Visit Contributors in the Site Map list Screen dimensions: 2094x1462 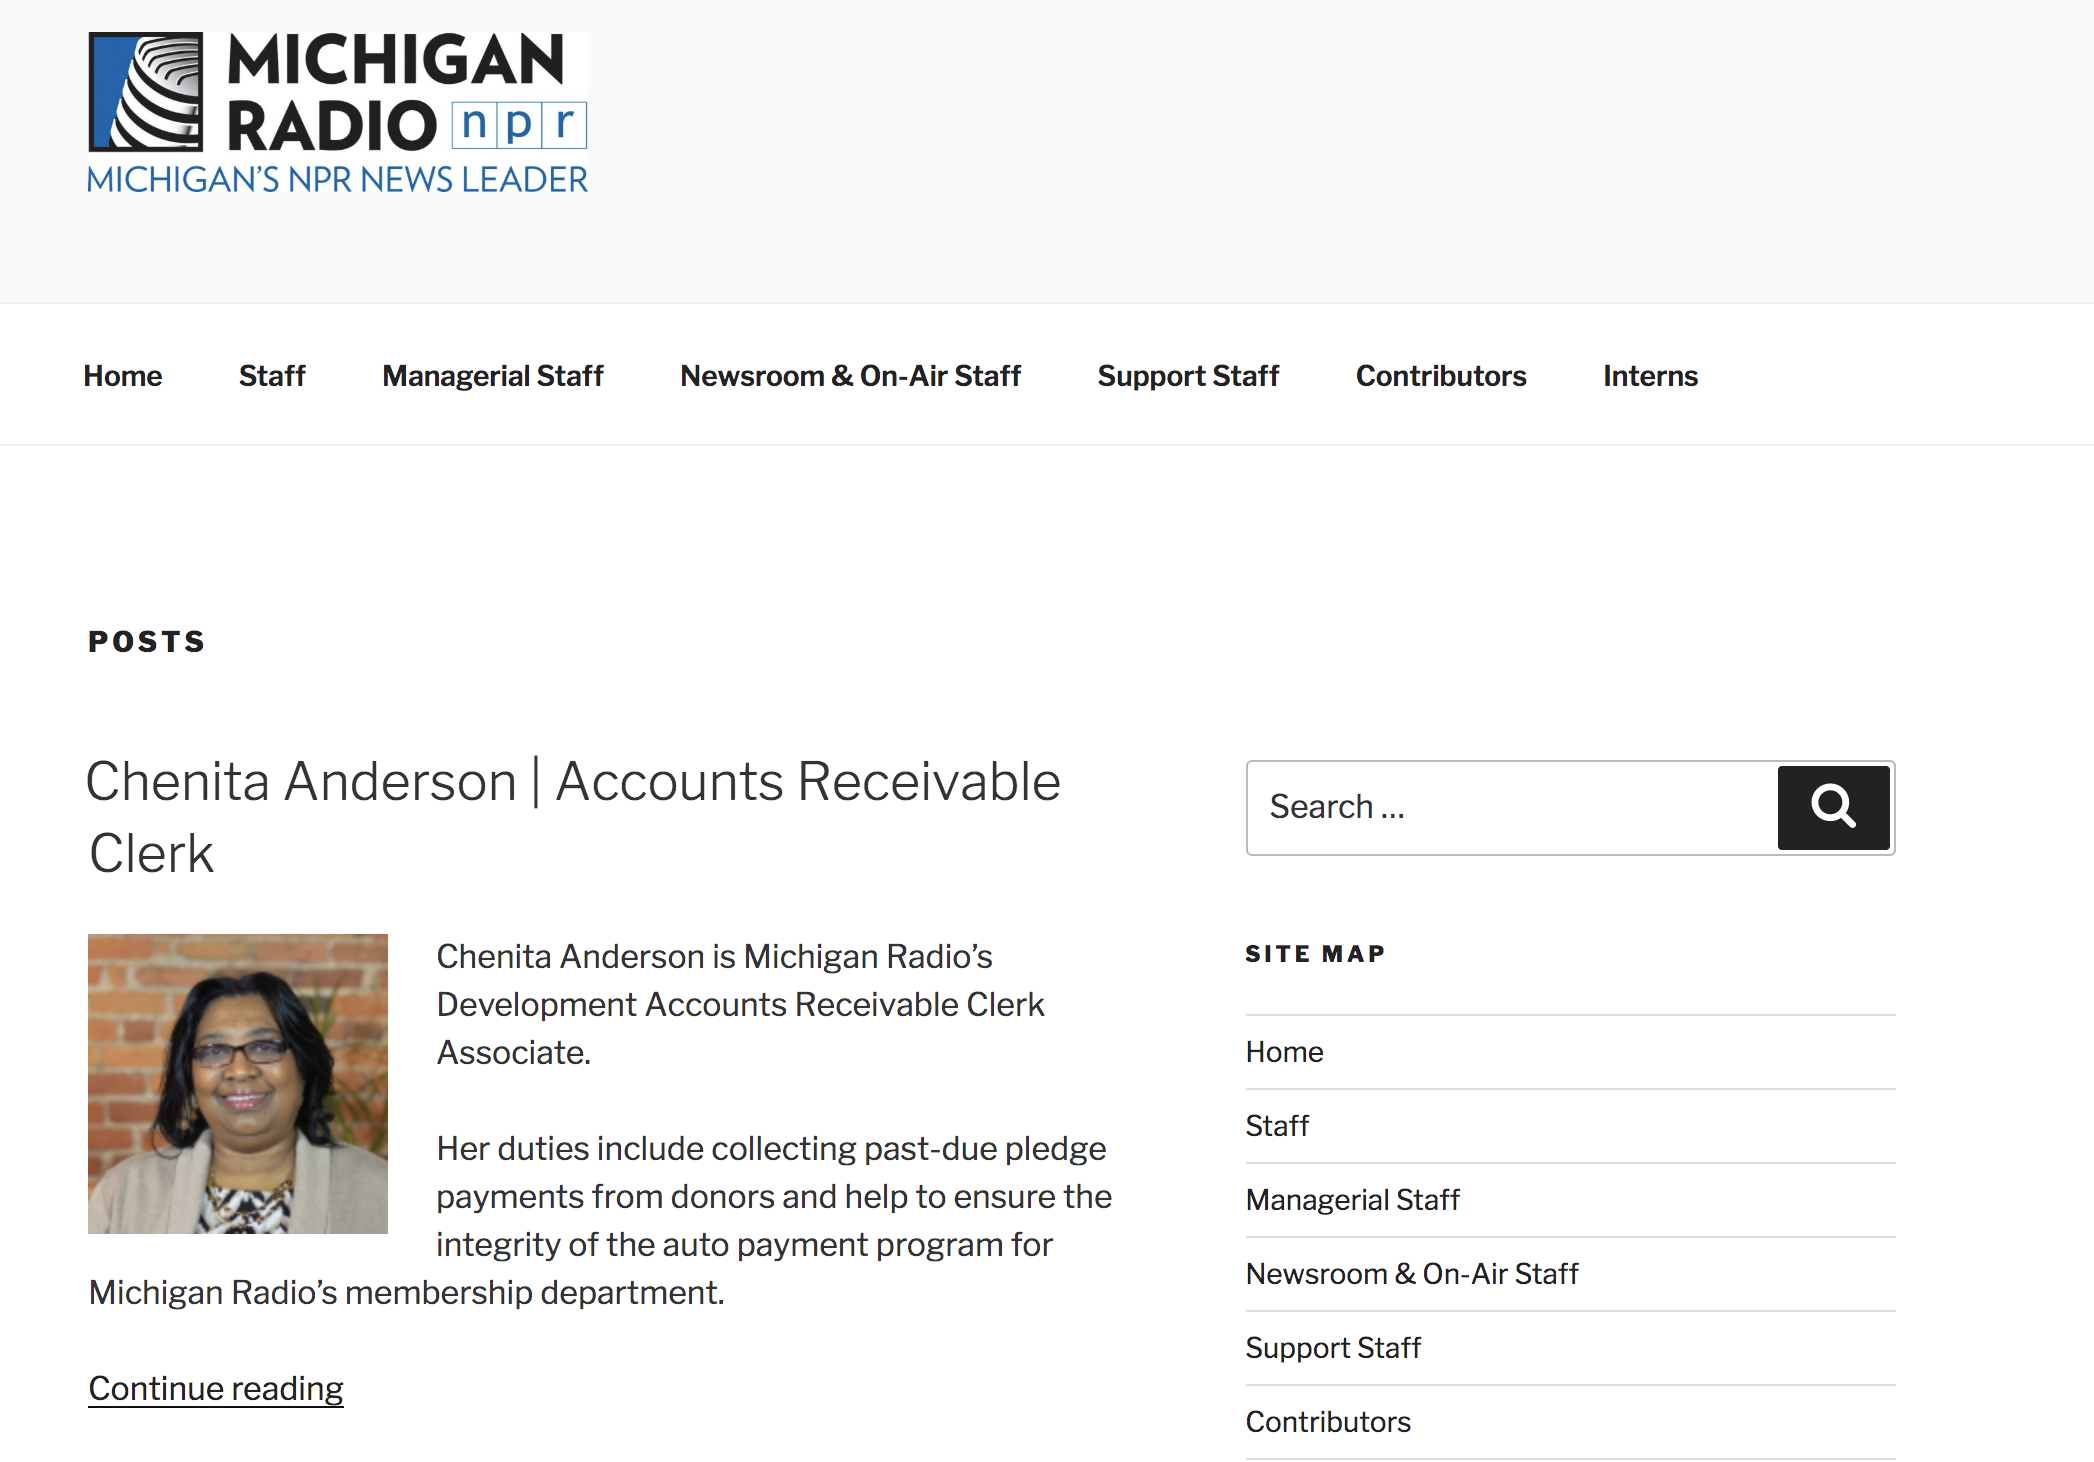pyautogui.click(x=1328, y=1422)
